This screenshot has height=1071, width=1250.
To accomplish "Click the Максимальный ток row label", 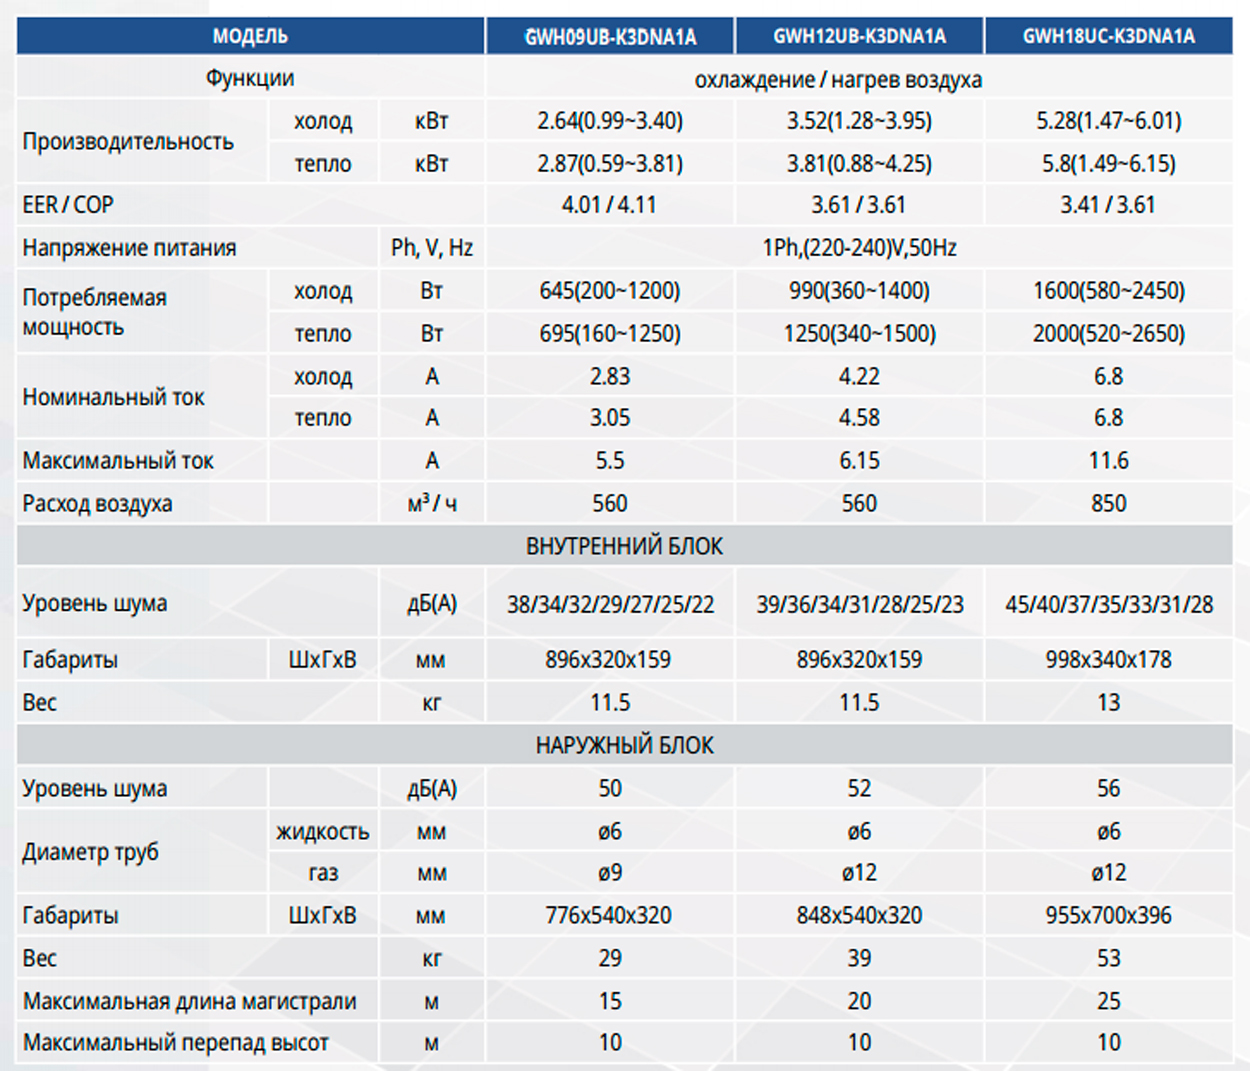I will pyautogui.click(x=118, y=461).
